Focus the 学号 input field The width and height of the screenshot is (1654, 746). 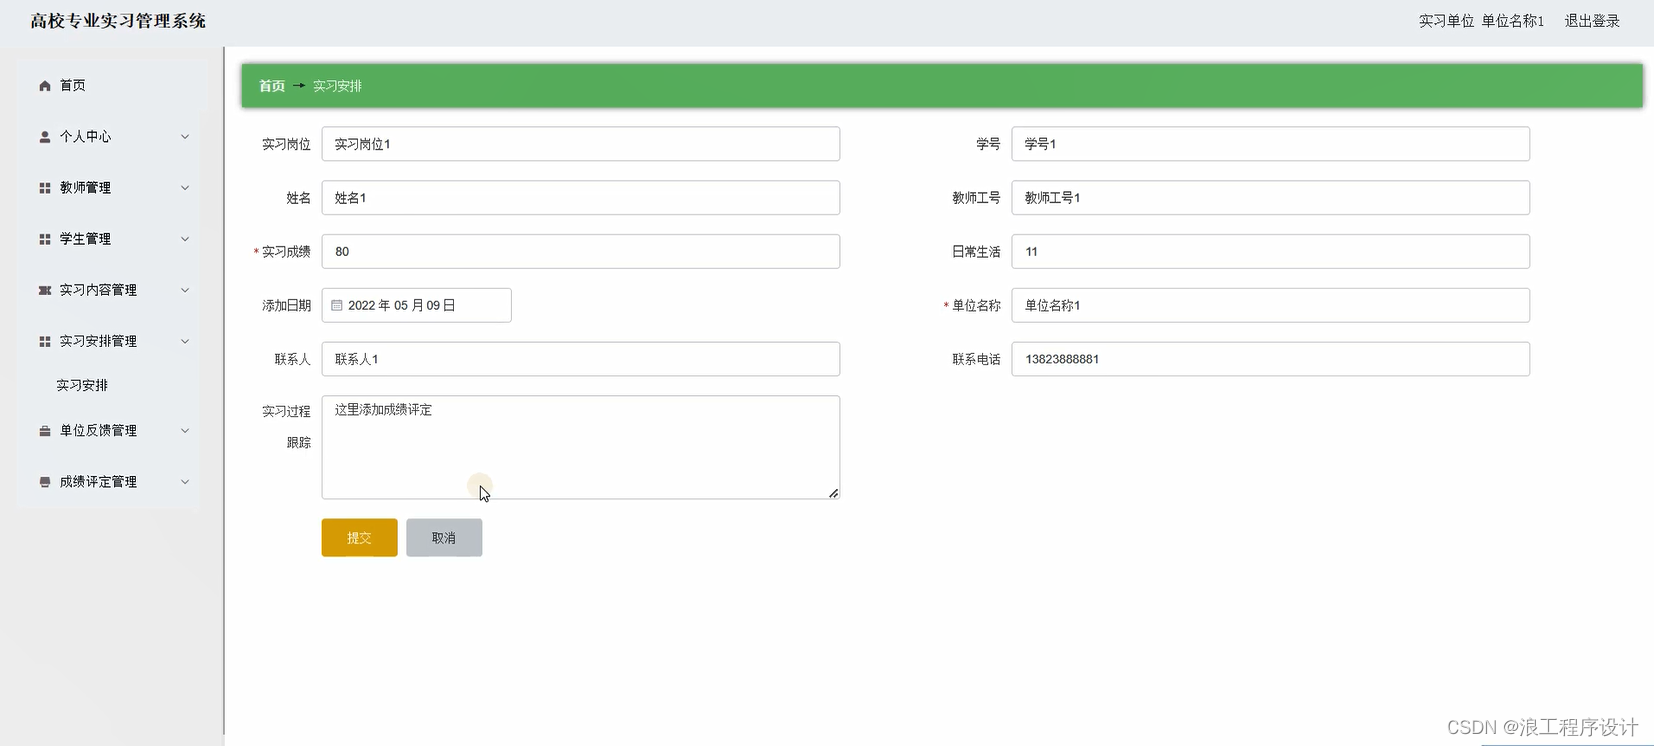(x=1270, y=144)
